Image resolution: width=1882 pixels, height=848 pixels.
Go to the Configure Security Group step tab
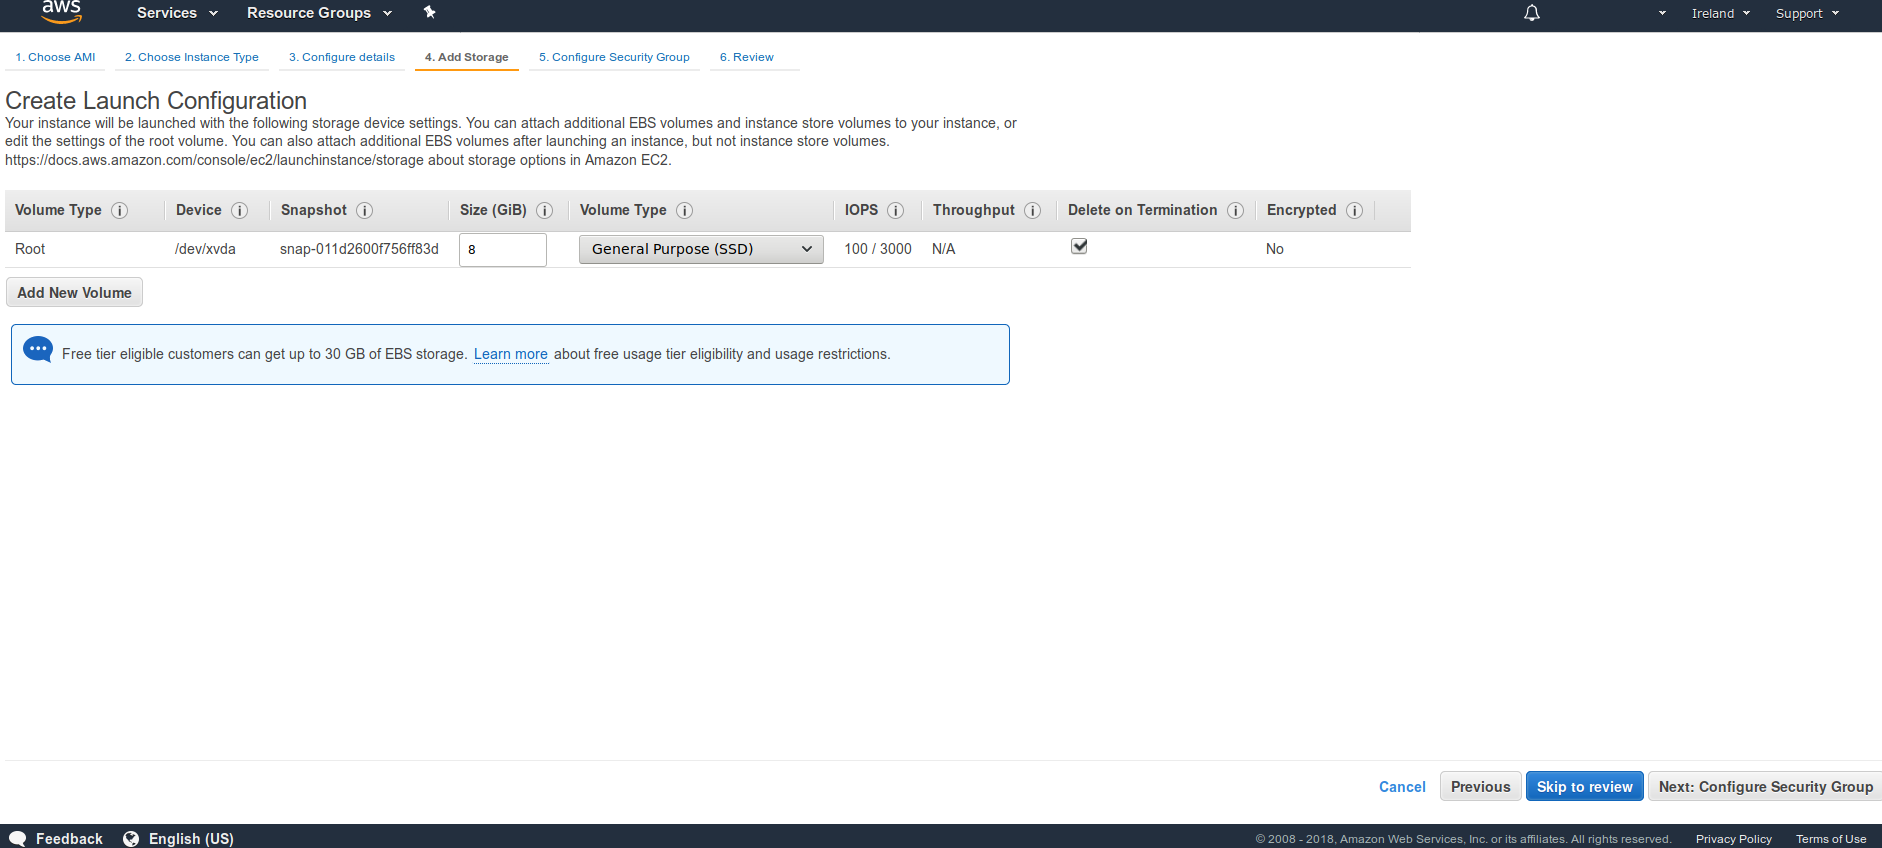tap(614, 57)
